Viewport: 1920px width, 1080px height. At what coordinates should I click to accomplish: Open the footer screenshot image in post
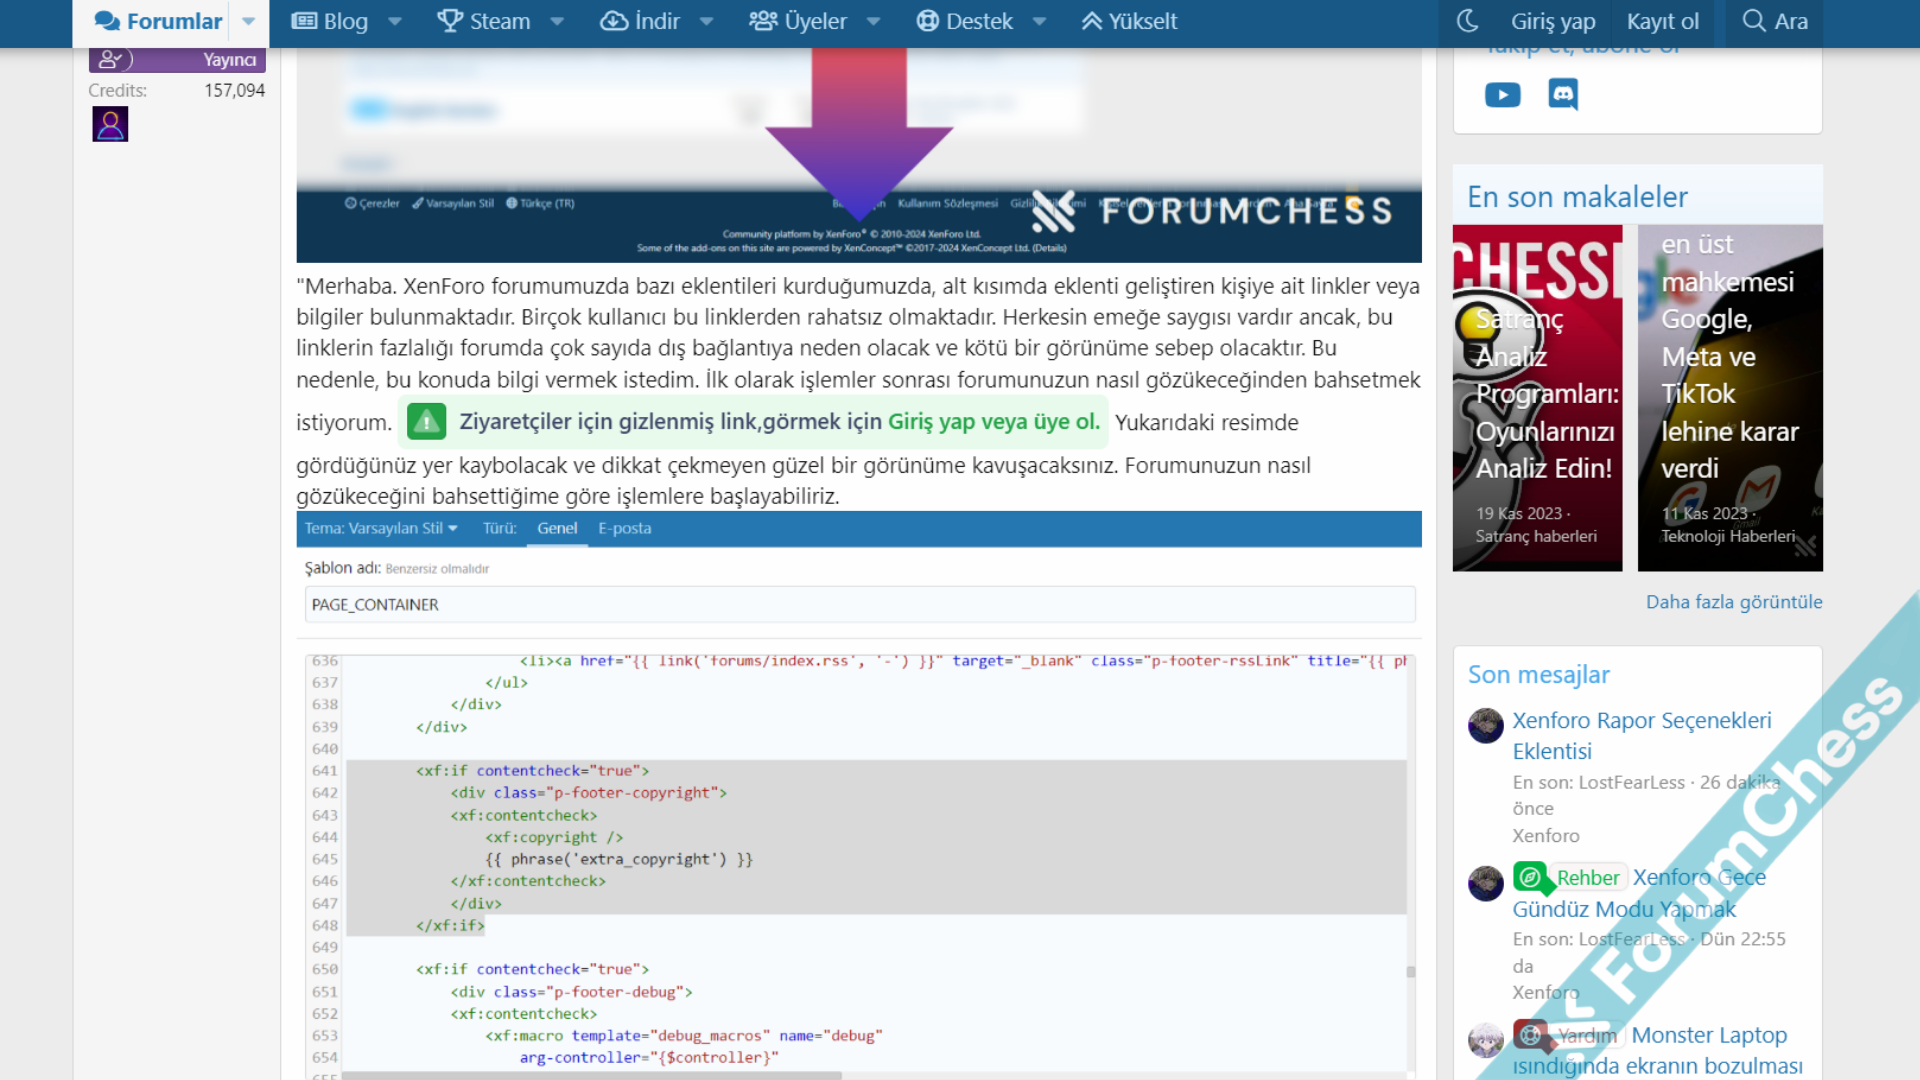859,155
